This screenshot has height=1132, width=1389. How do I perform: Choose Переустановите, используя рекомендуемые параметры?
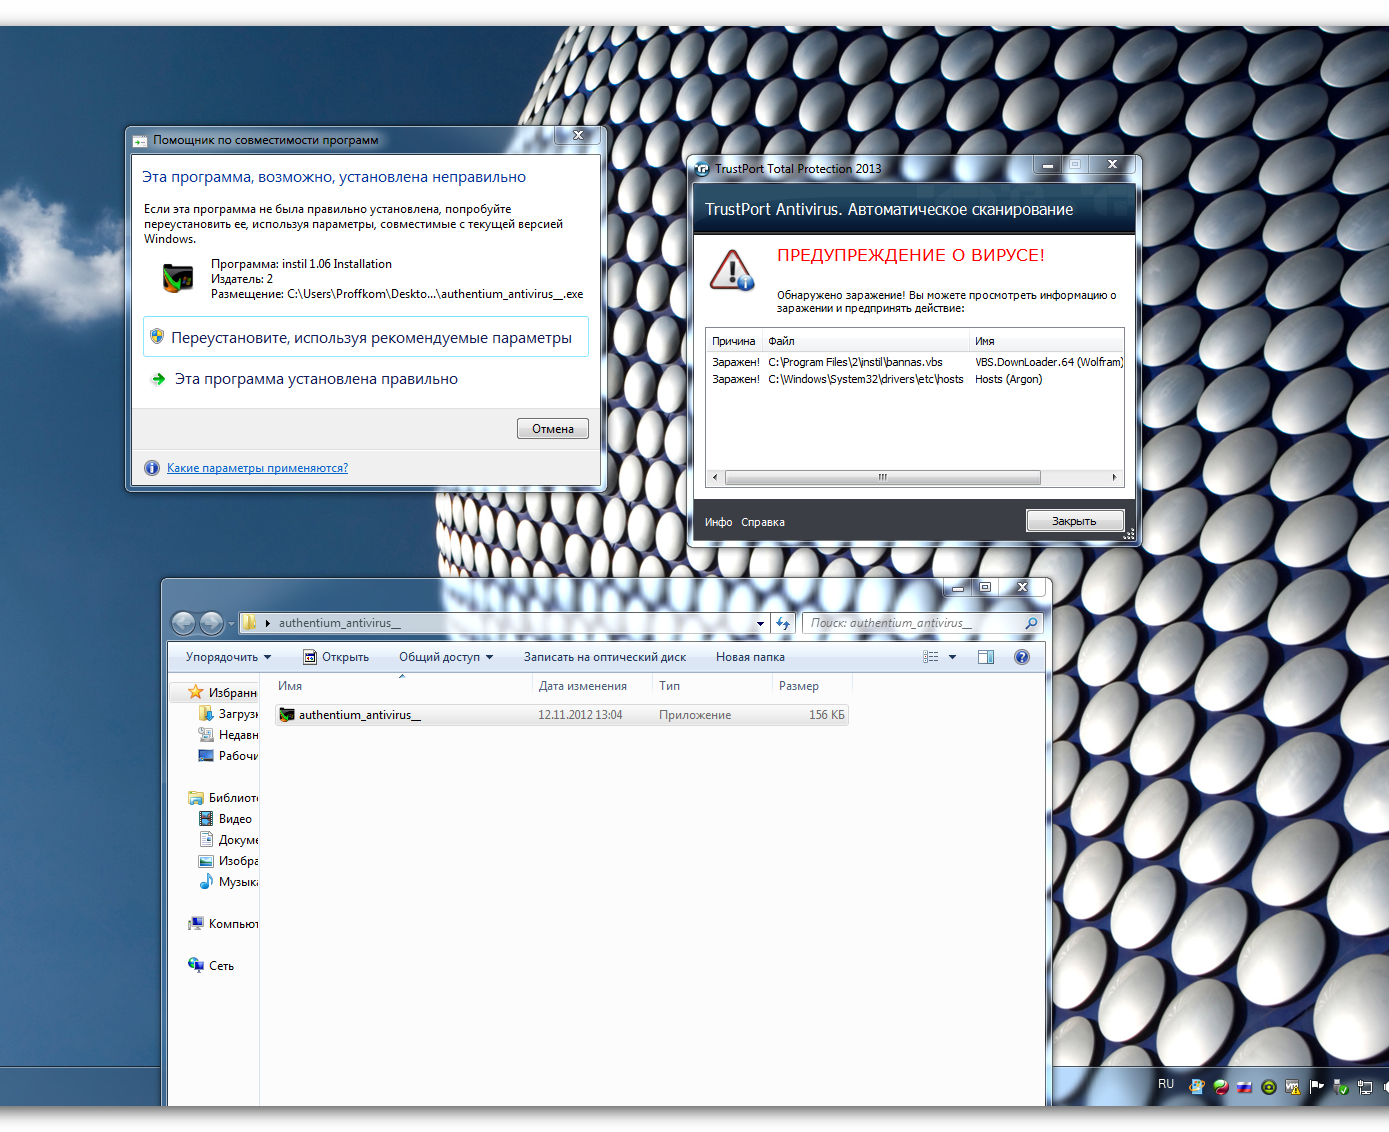point(366,338)
